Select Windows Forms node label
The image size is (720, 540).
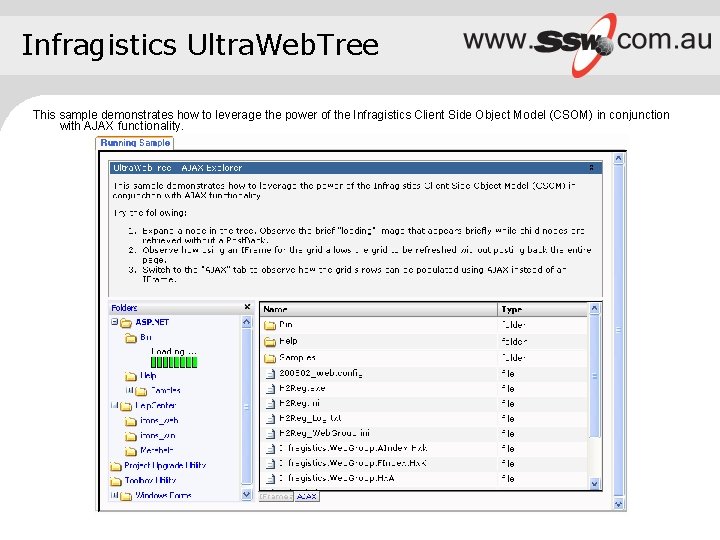click(x=163, y=495)
